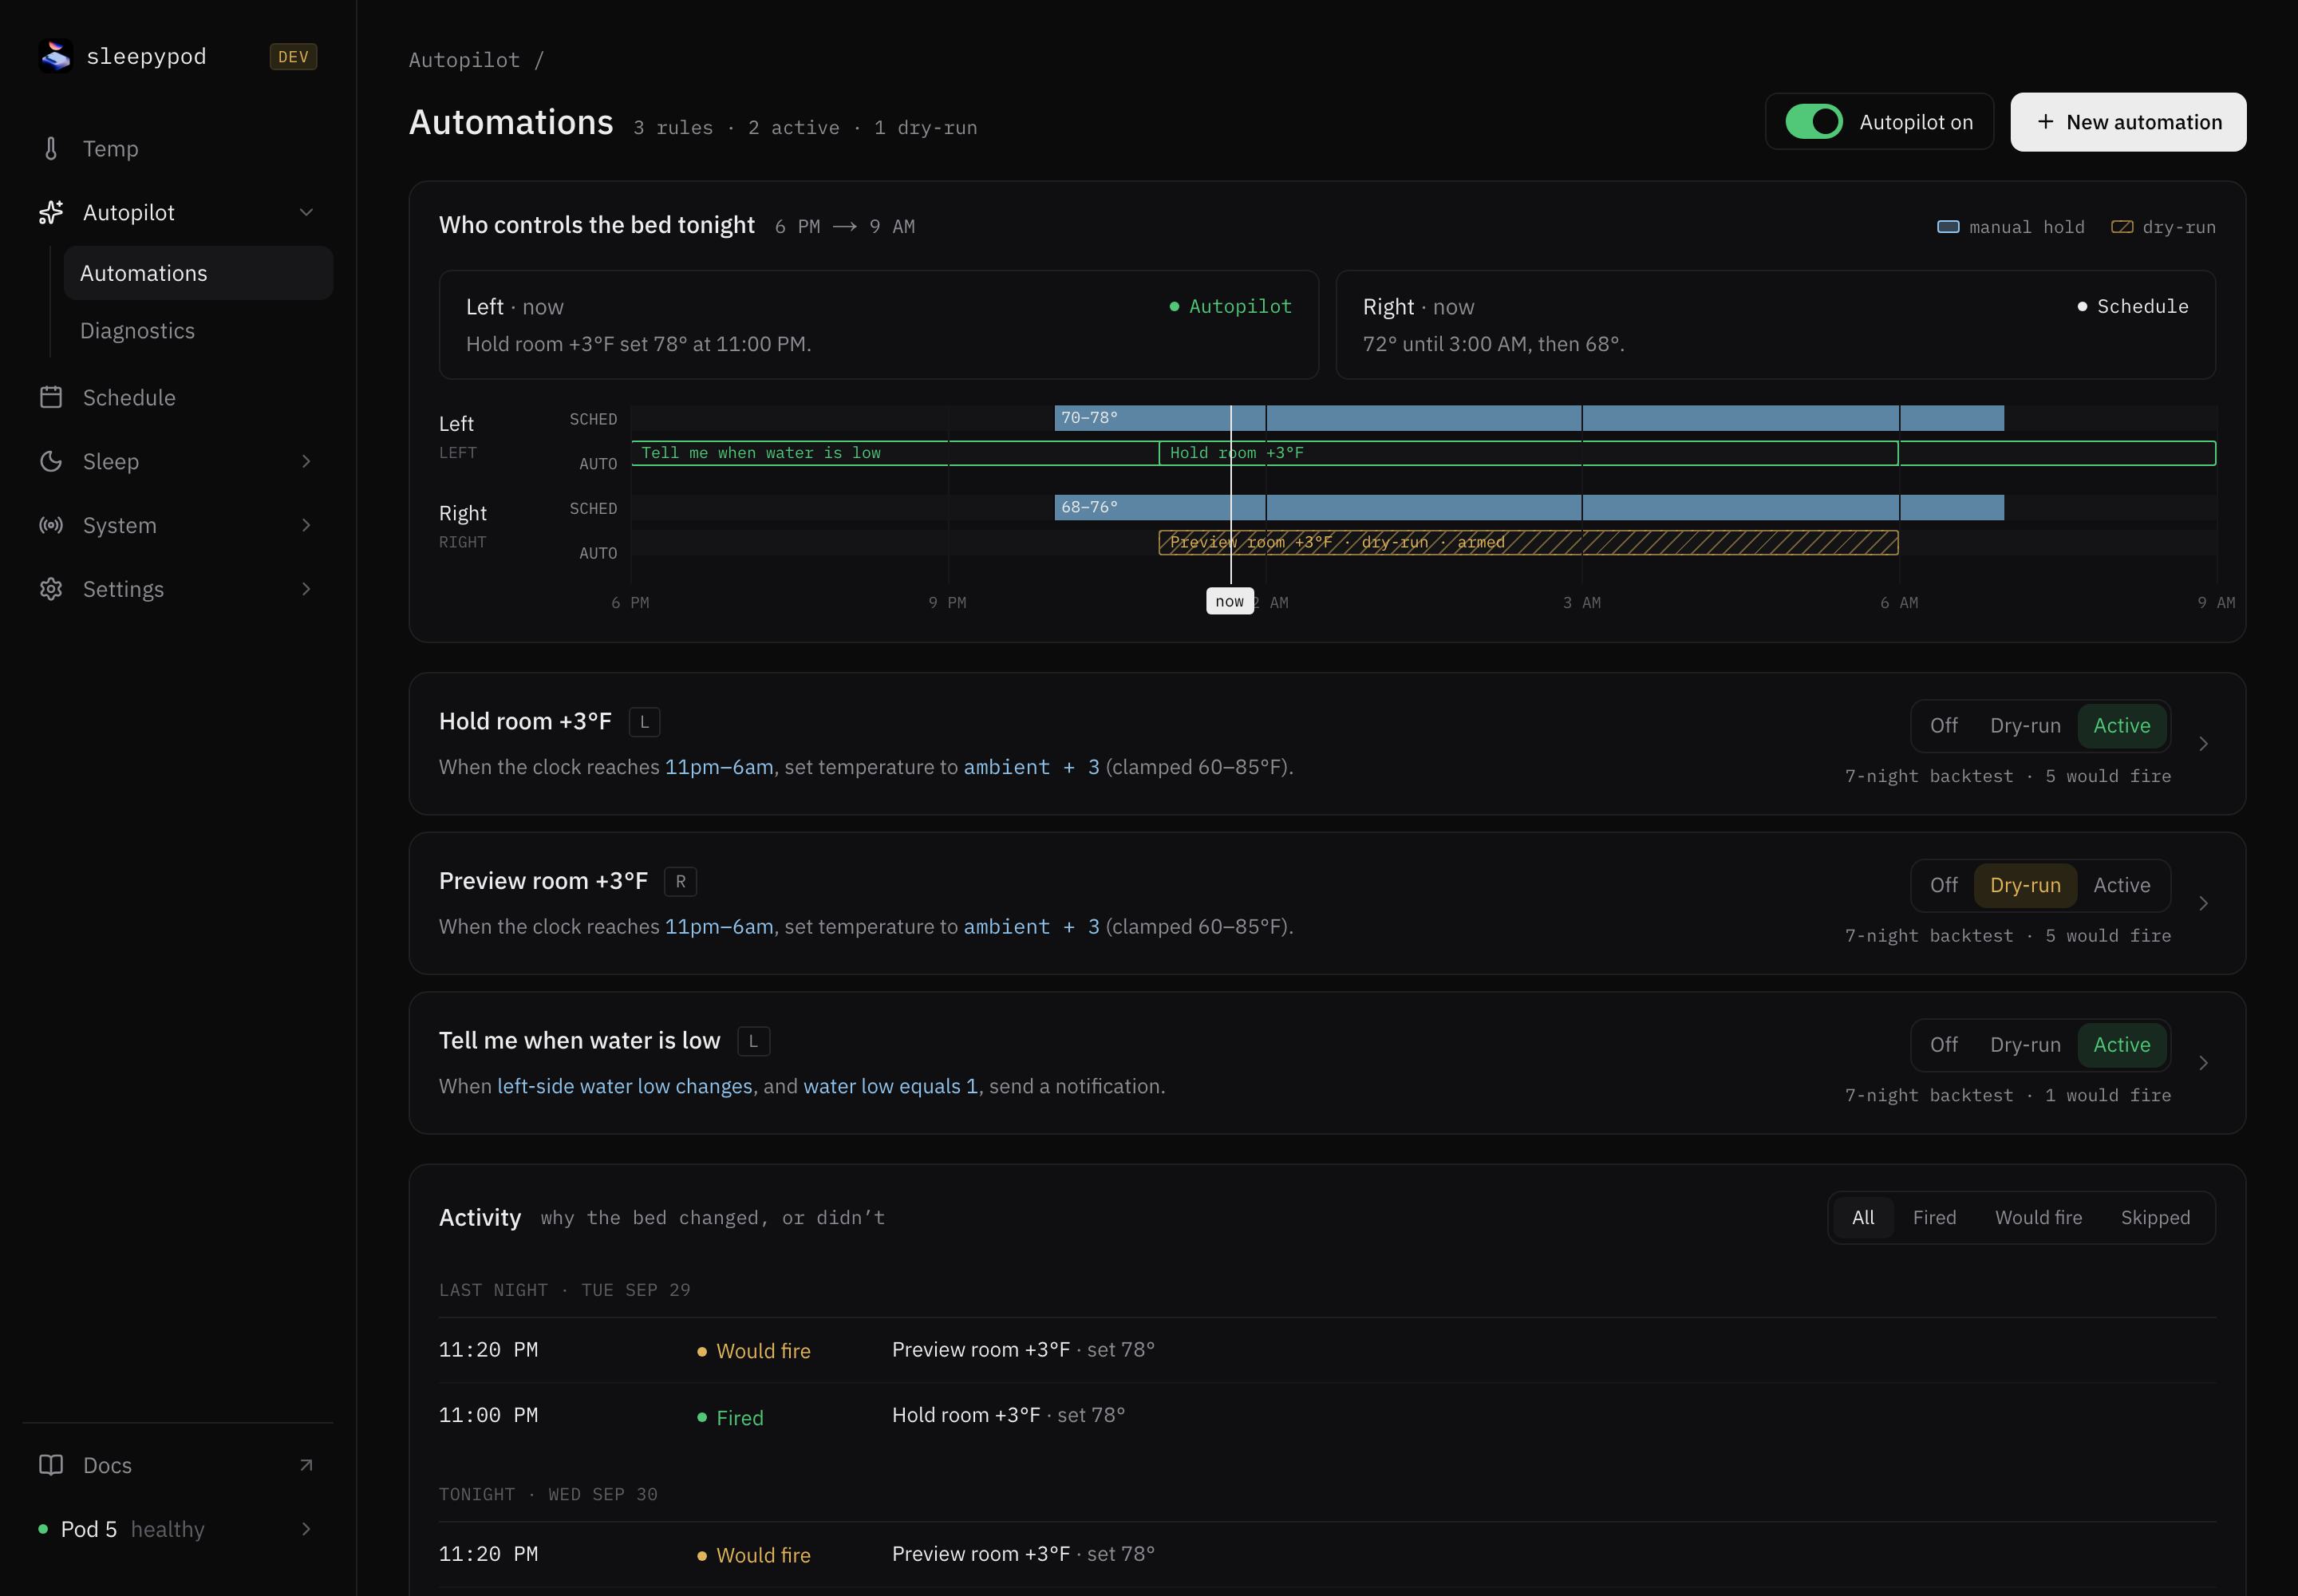
Task: Click the Pod 5 green status dot
Action: click(x=43, y=1529)
